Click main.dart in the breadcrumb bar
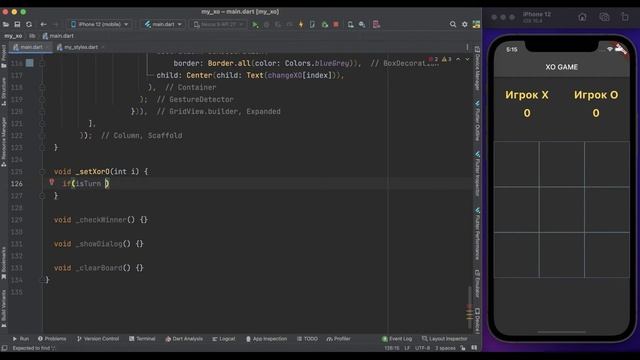 (58, 36)
